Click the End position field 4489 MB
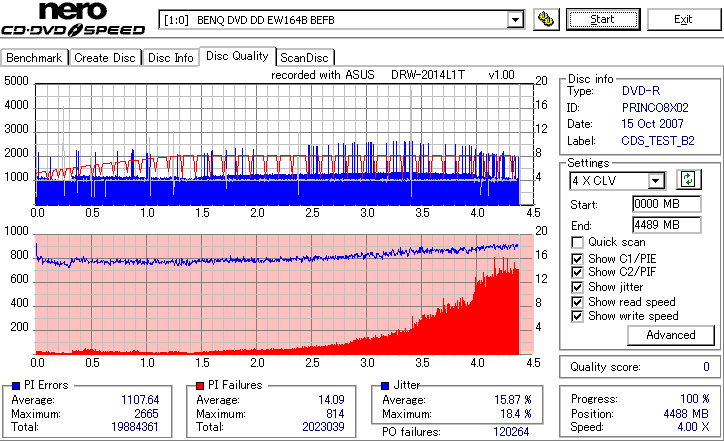Viewport: 724px width, 441px height. point(666,225)
